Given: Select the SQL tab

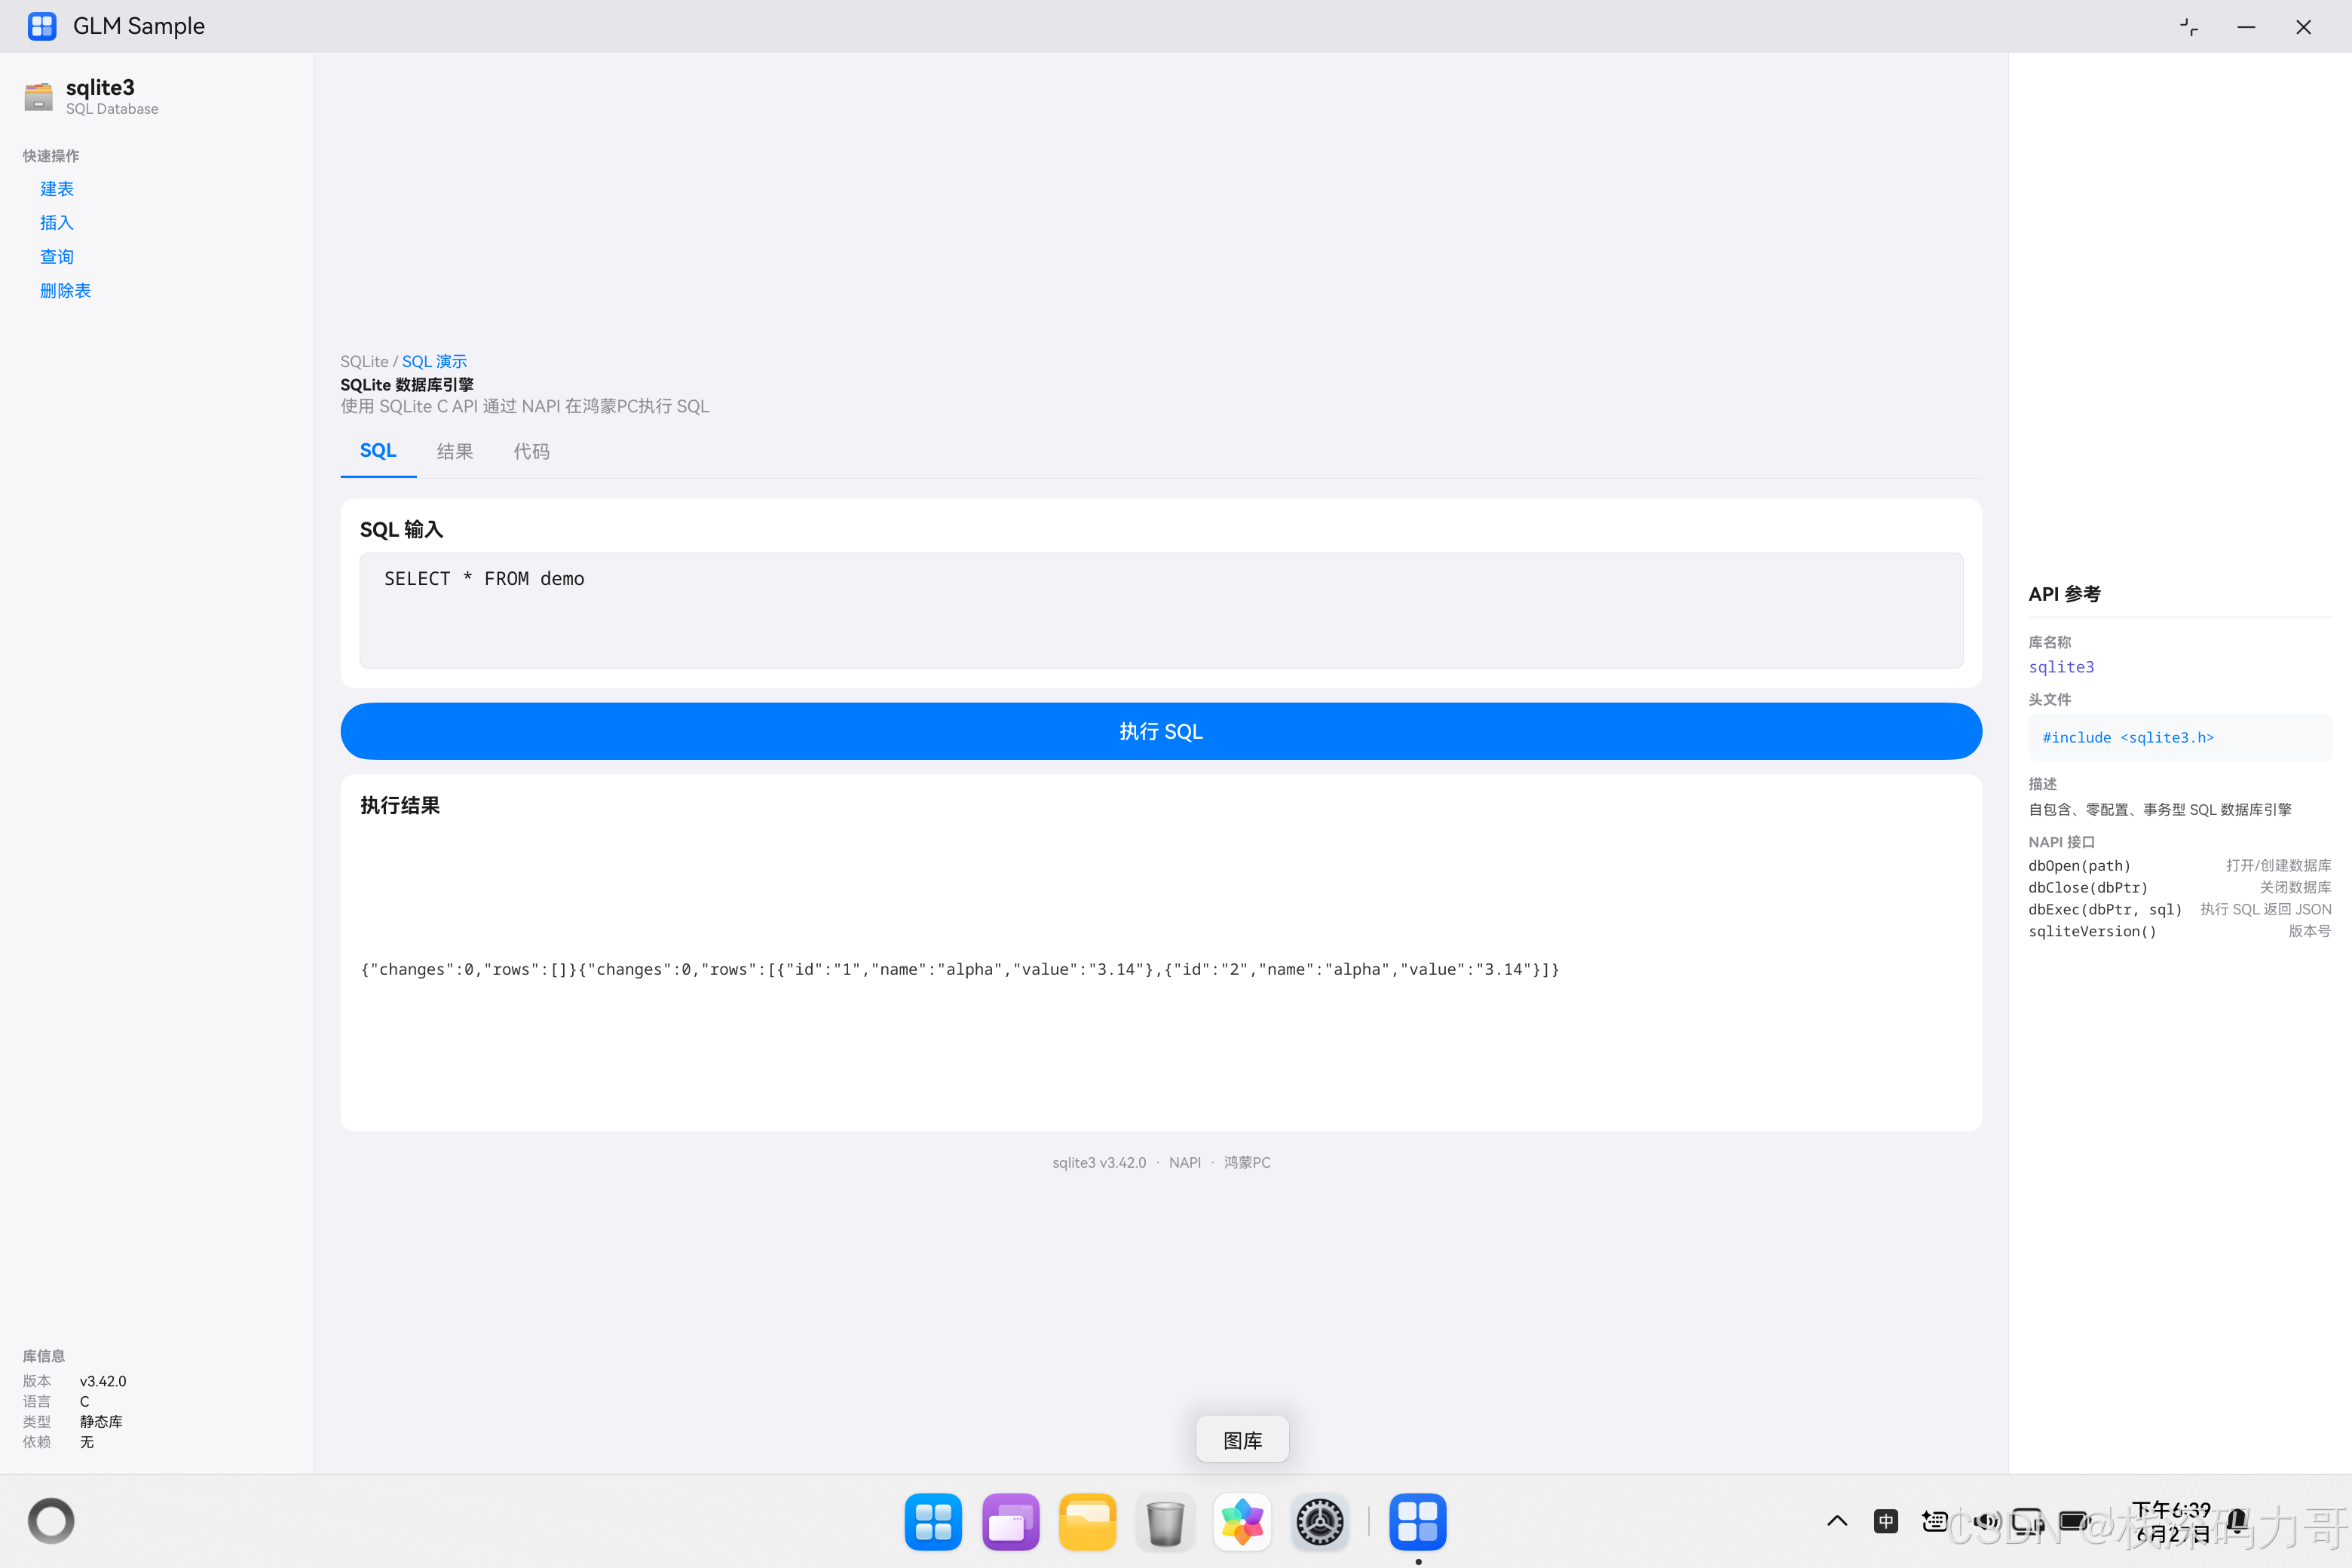Looking at the screenshot, I should pos(378,451).
